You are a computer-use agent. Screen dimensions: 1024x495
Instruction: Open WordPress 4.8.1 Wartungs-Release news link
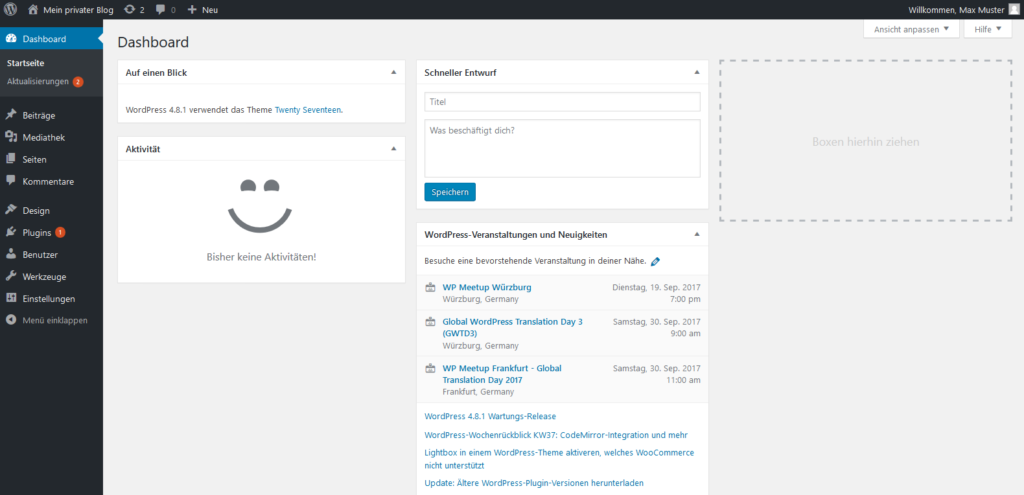point(490,416)
